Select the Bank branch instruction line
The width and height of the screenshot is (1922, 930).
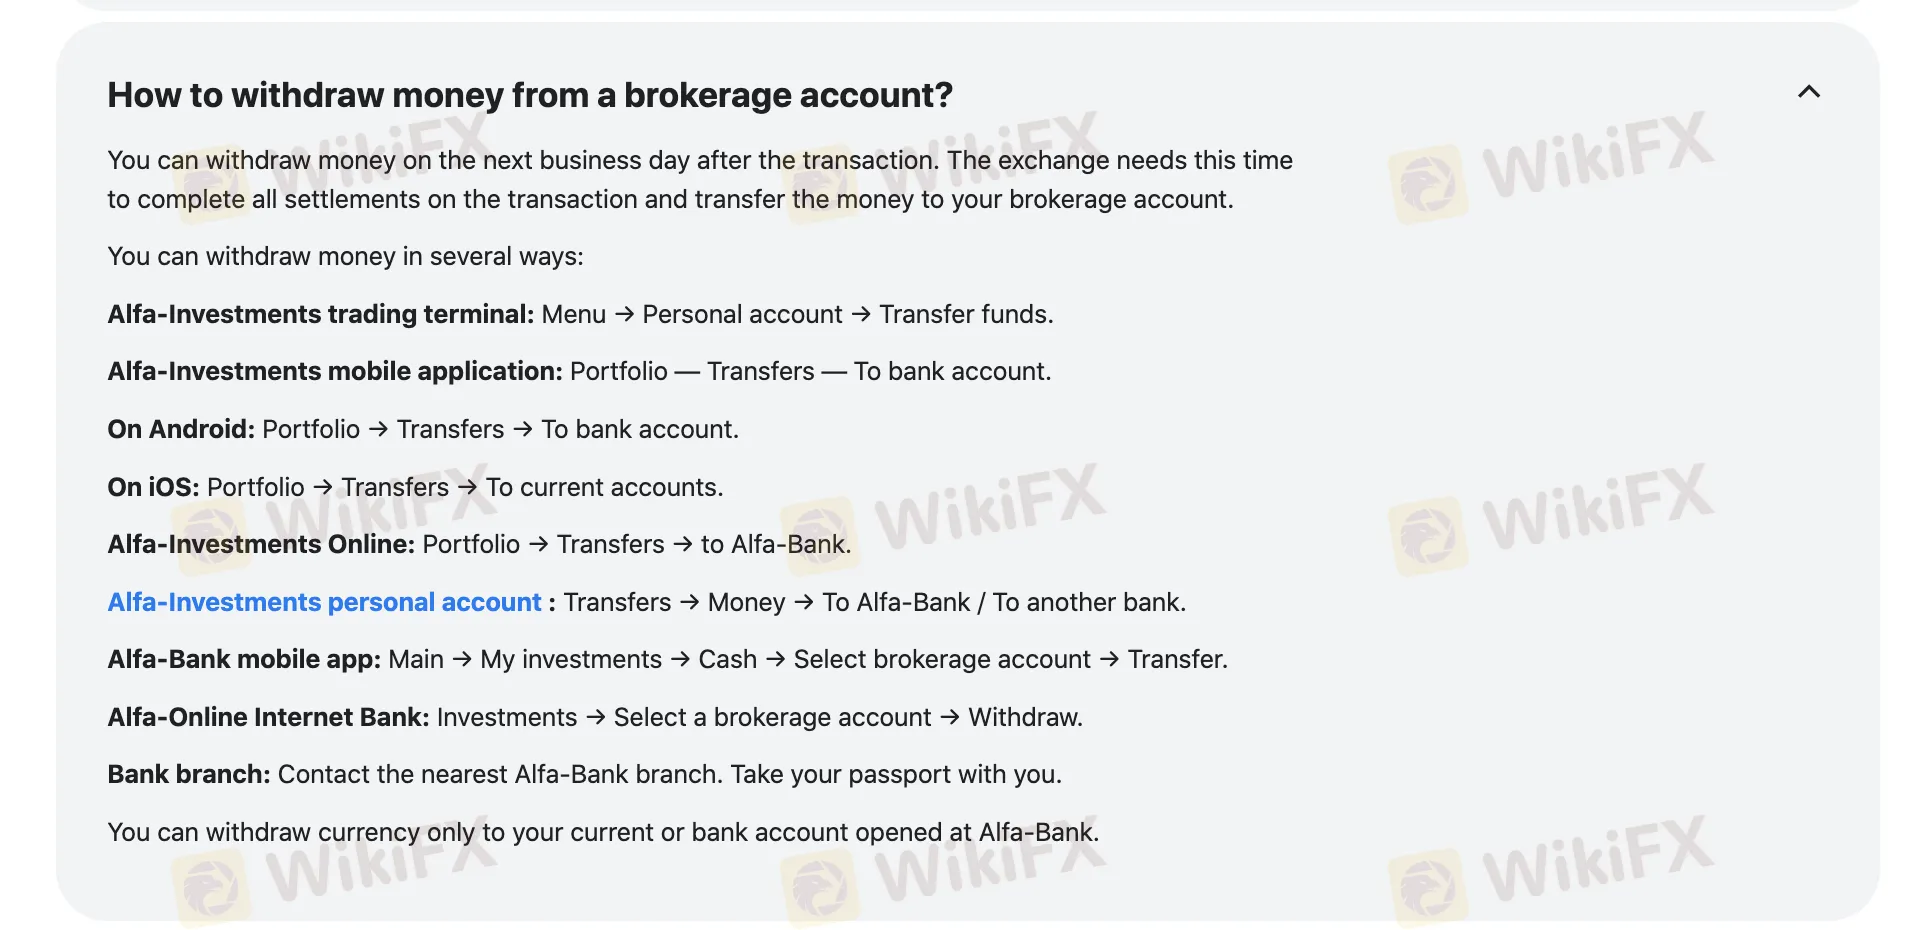pos(584,773)
